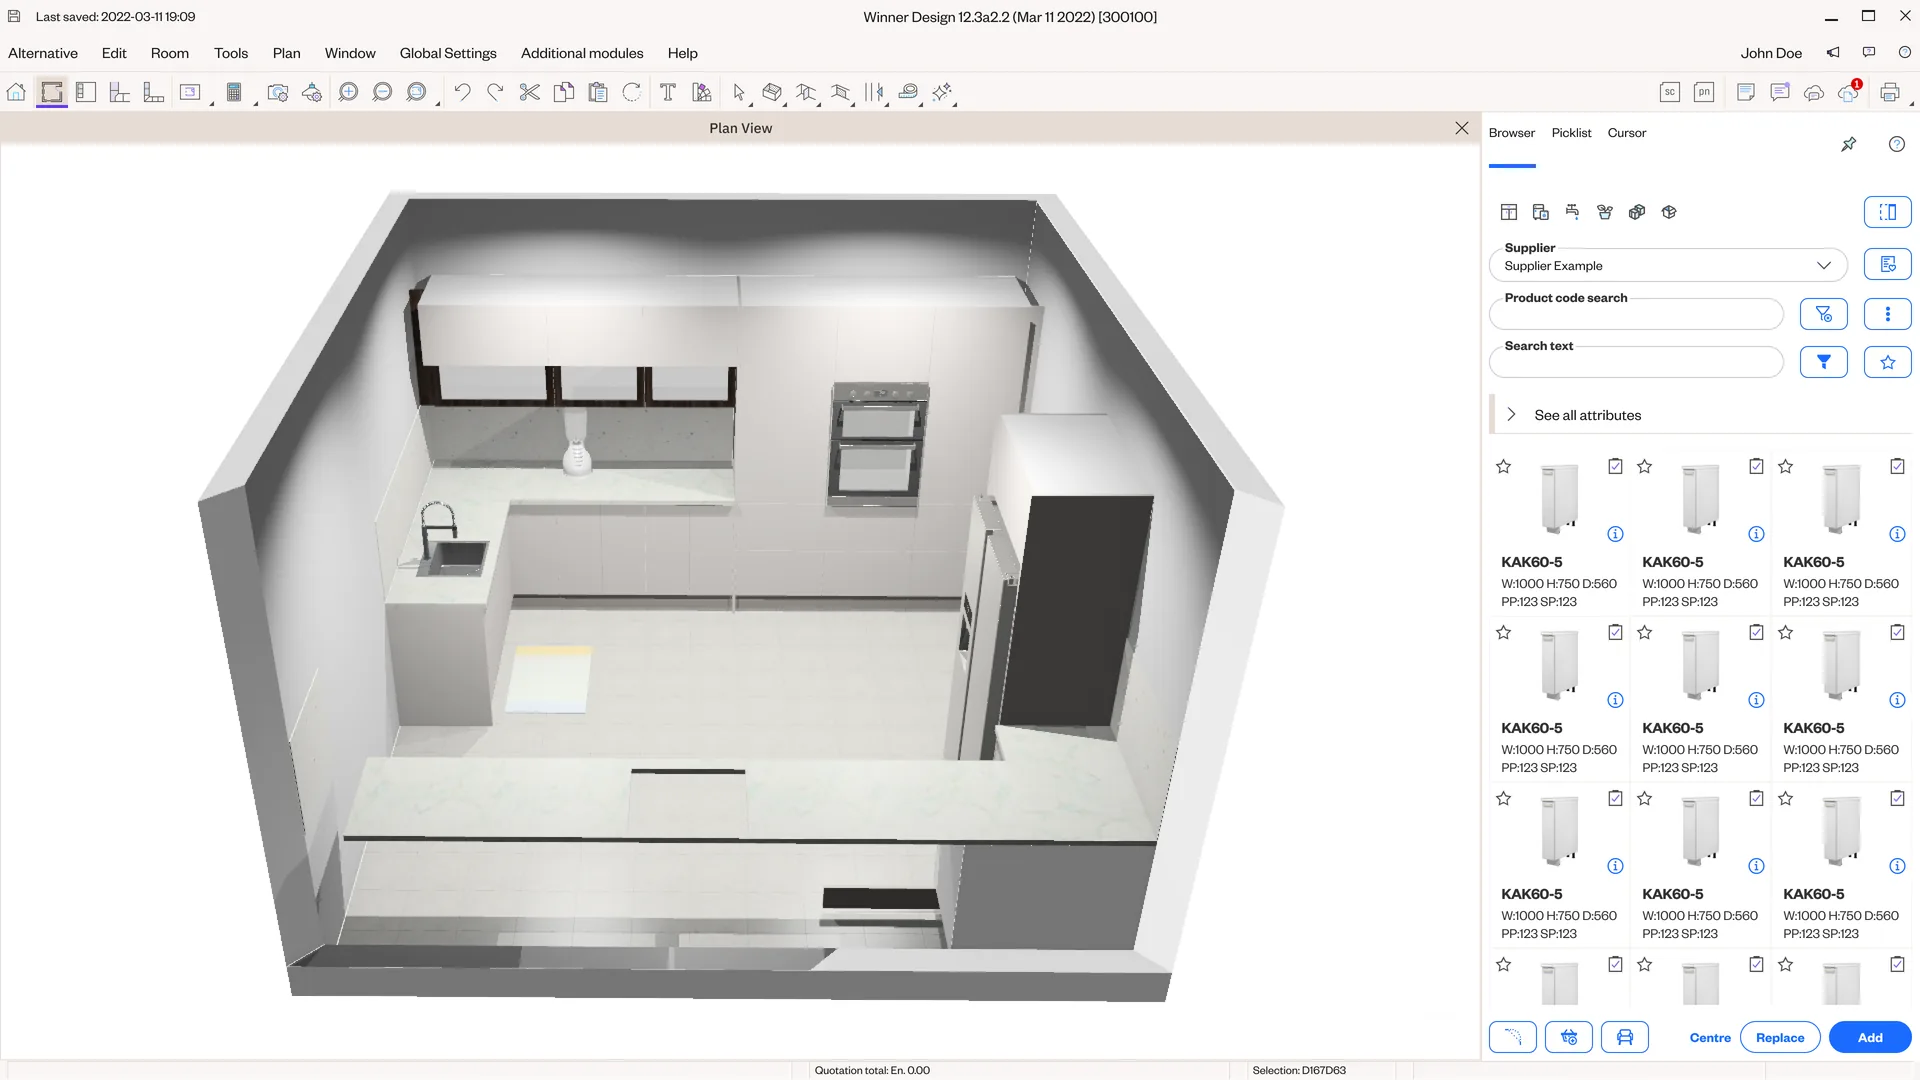Click the Product code search field
1920x1080 pixels.
pyautogui.click(x=1636, y=314)
